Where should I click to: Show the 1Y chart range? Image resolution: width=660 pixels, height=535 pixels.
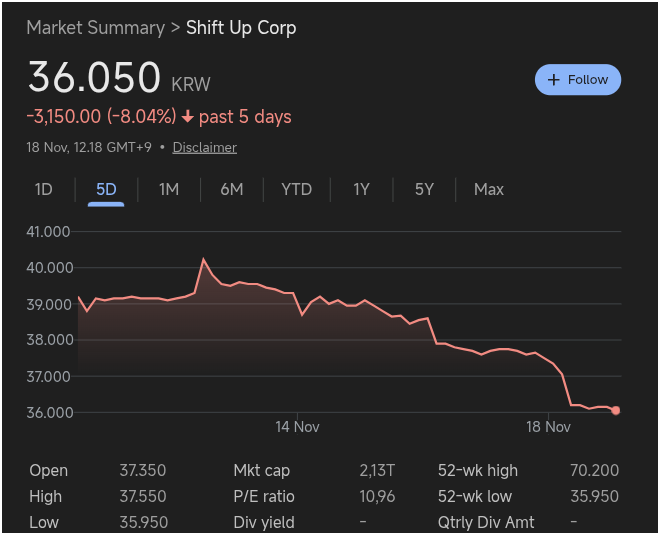(x=361, y=189)
